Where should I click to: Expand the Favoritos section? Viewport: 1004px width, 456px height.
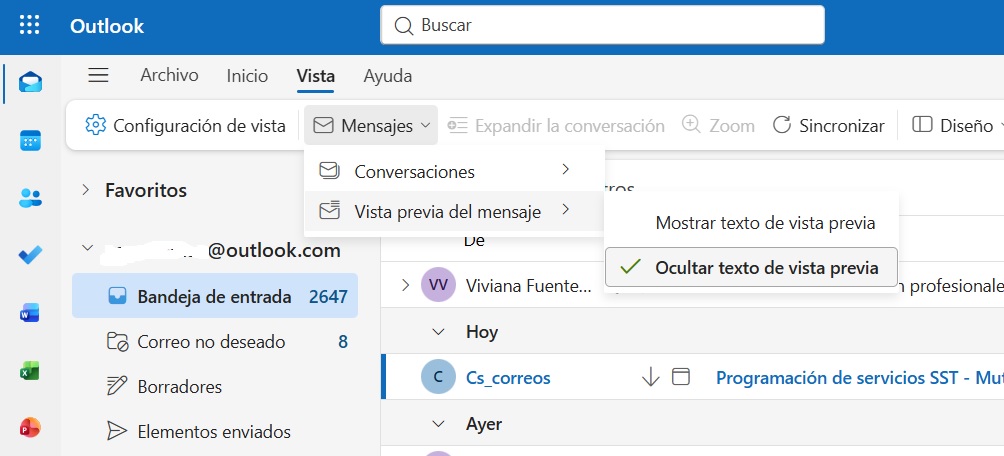tap(86, 190)
